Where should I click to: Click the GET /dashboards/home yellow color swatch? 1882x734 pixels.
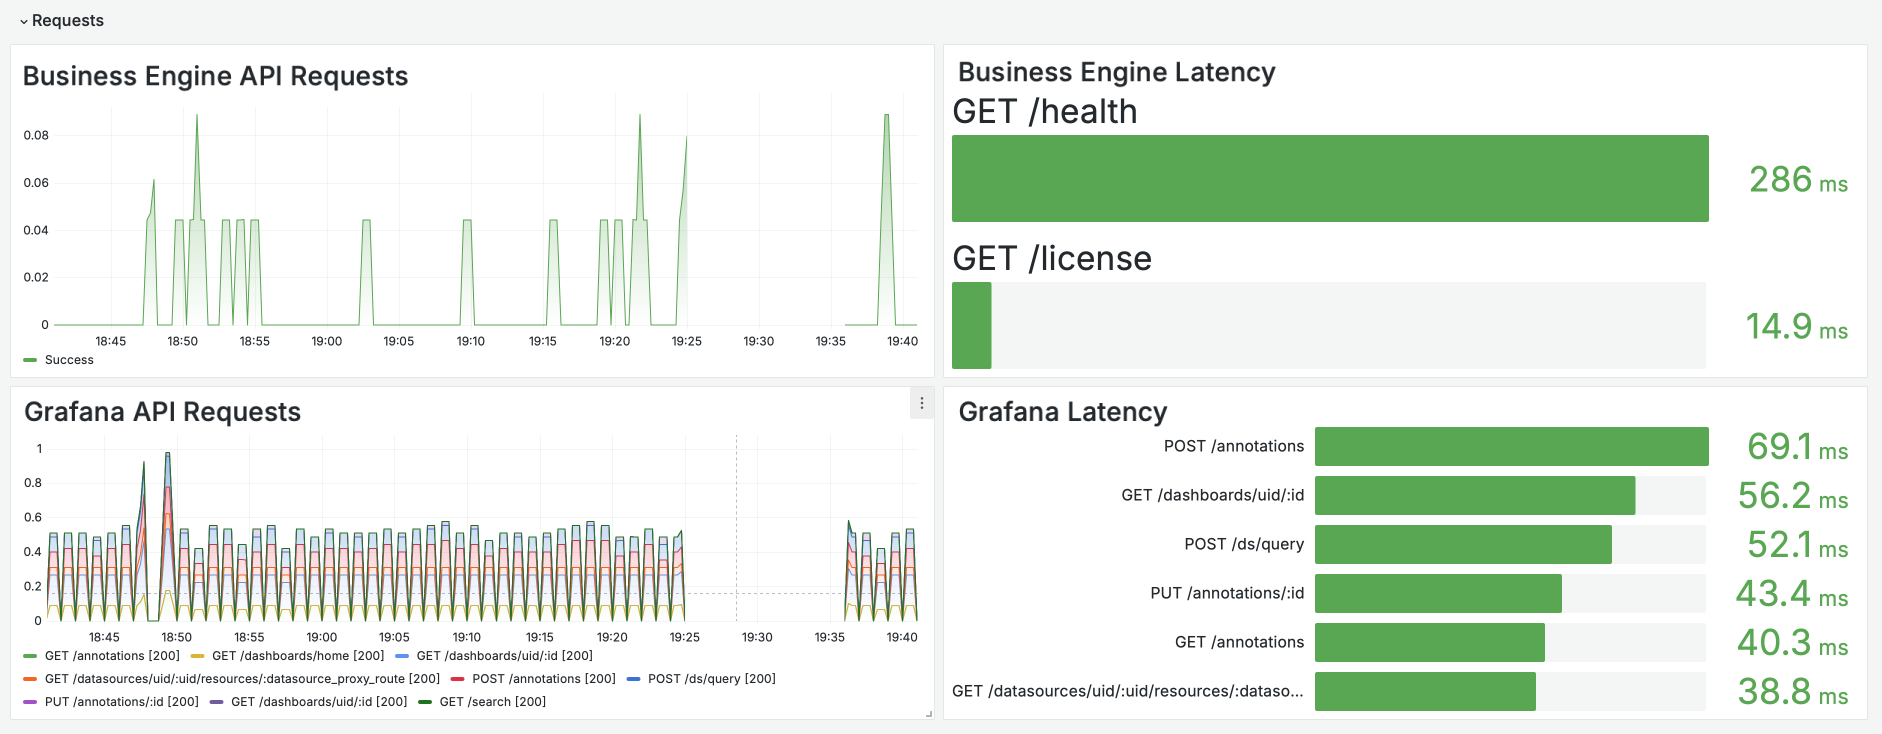click(197, 656)
